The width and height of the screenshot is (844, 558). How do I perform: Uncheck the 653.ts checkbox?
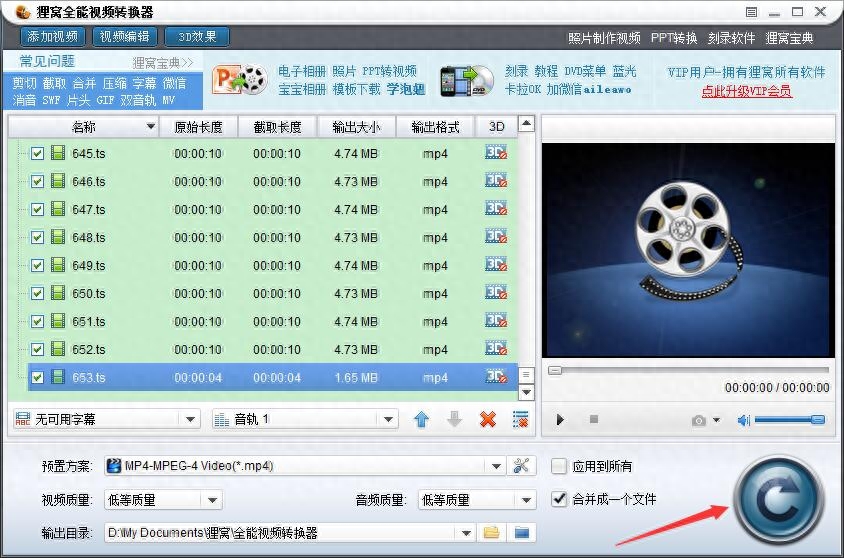point(37,377)
